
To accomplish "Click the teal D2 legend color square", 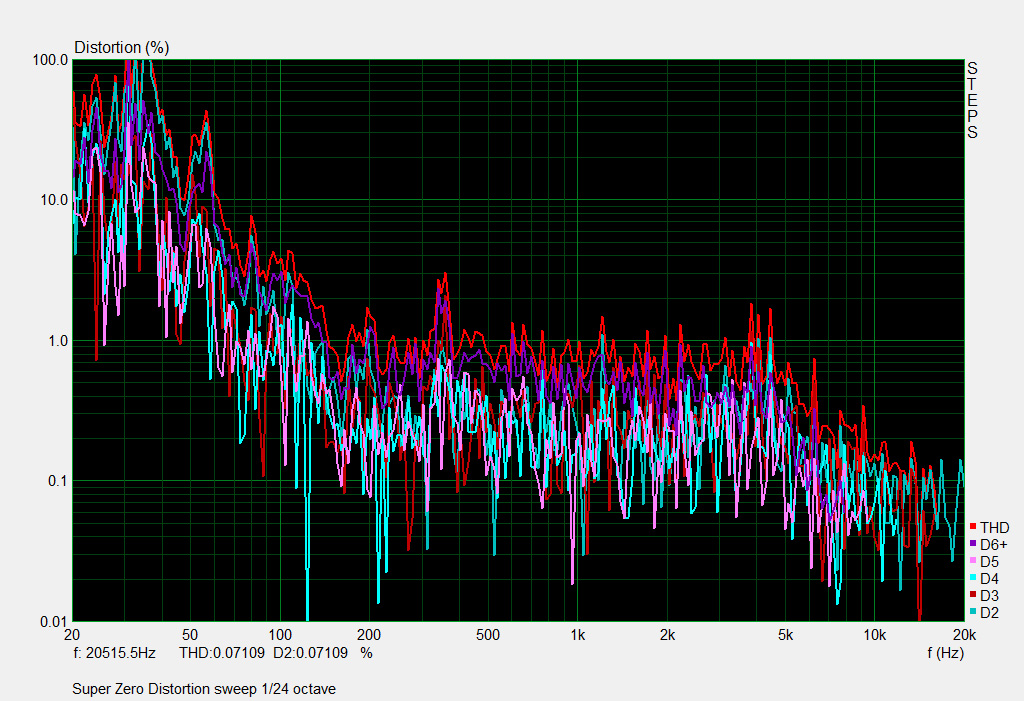I will tap(973, 611).
